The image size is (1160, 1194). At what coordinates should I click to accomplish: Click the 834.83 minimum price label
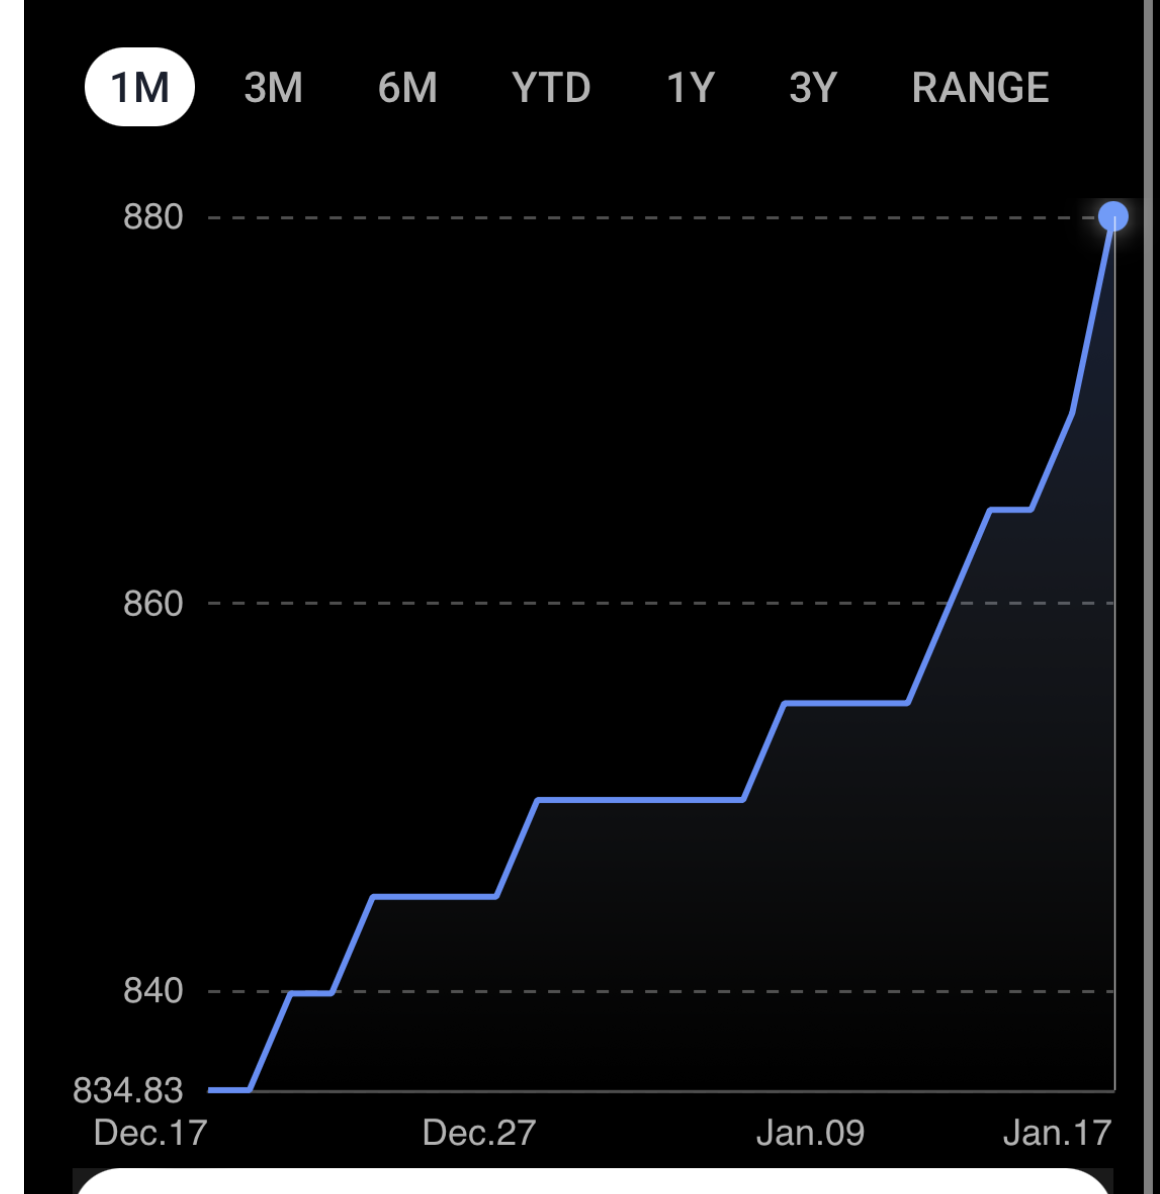pos(128,1089)
